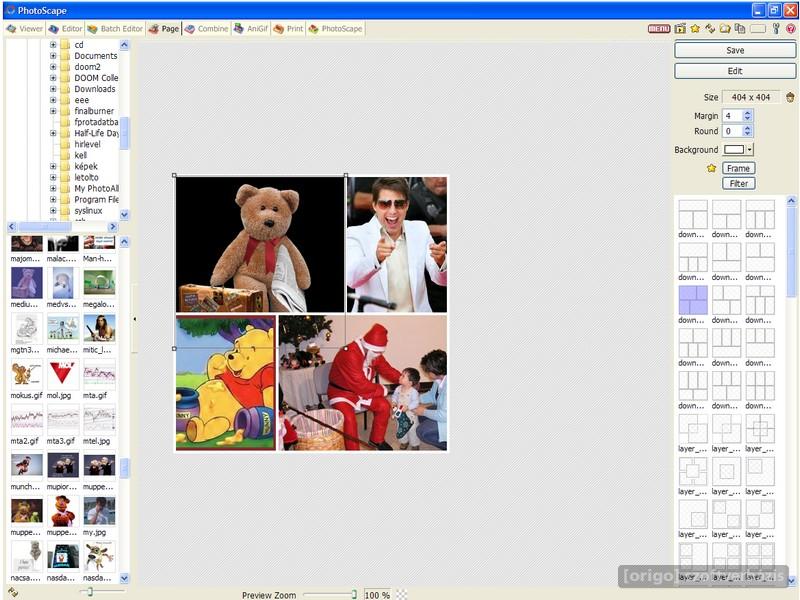The image size is (800, 600).
Task: Decrease the Margin value with down arrow
Action: (747, 119)
